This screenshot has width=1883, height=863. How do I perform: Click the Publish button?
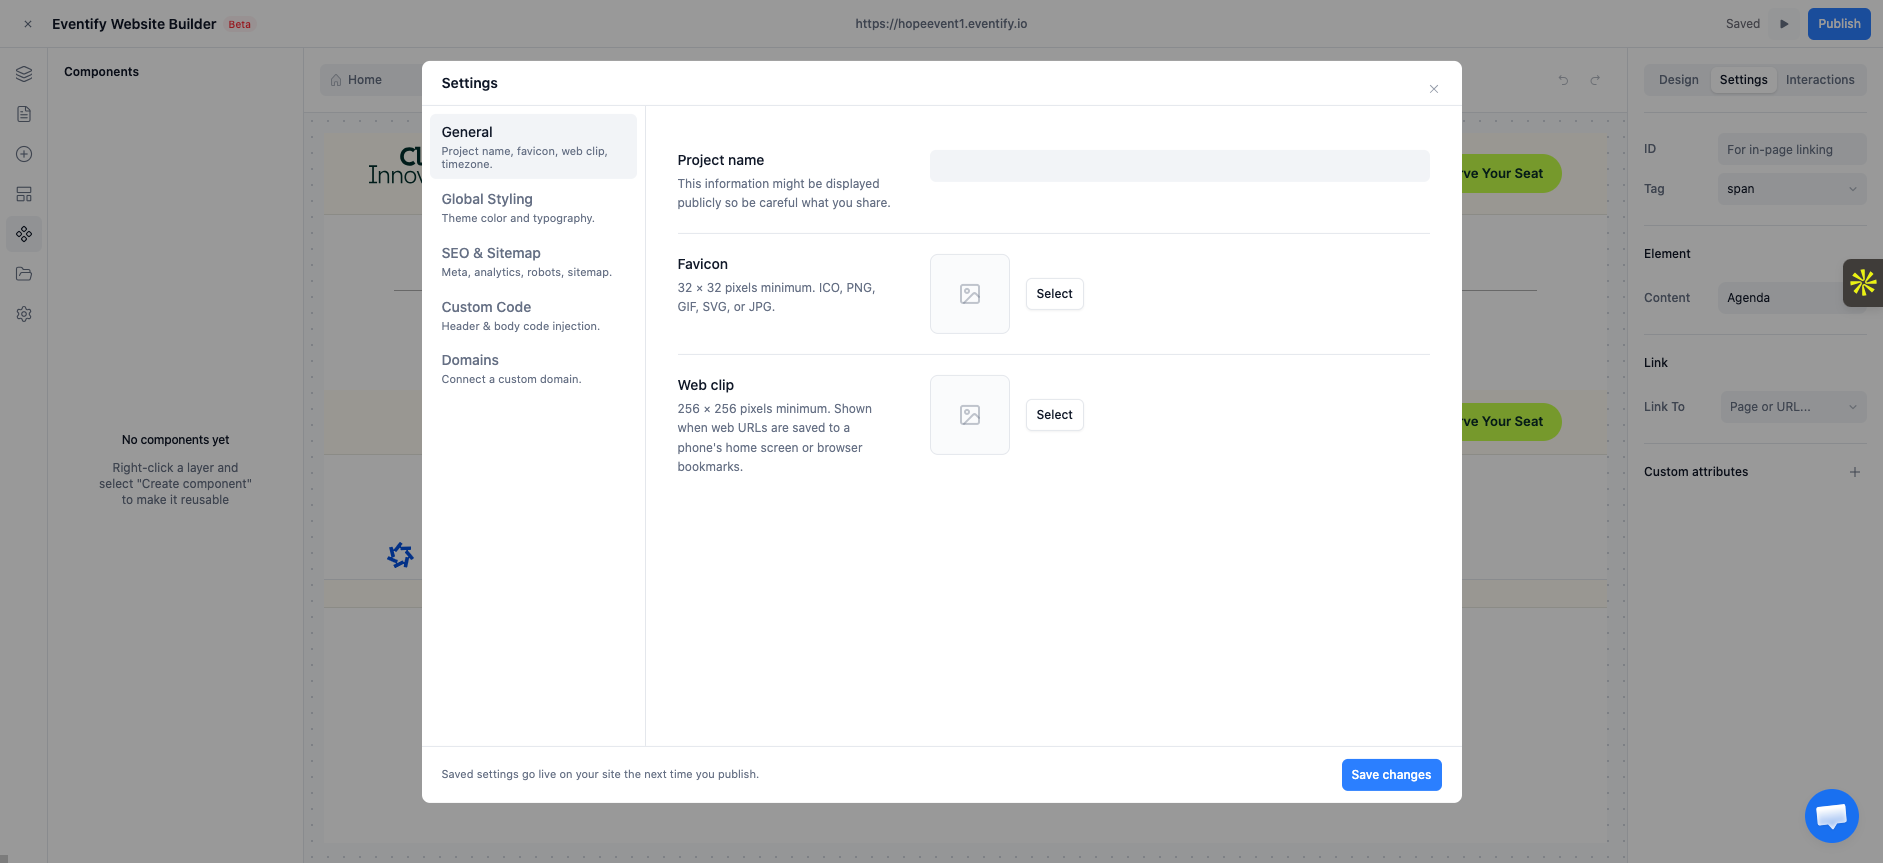click(1839, 24)
